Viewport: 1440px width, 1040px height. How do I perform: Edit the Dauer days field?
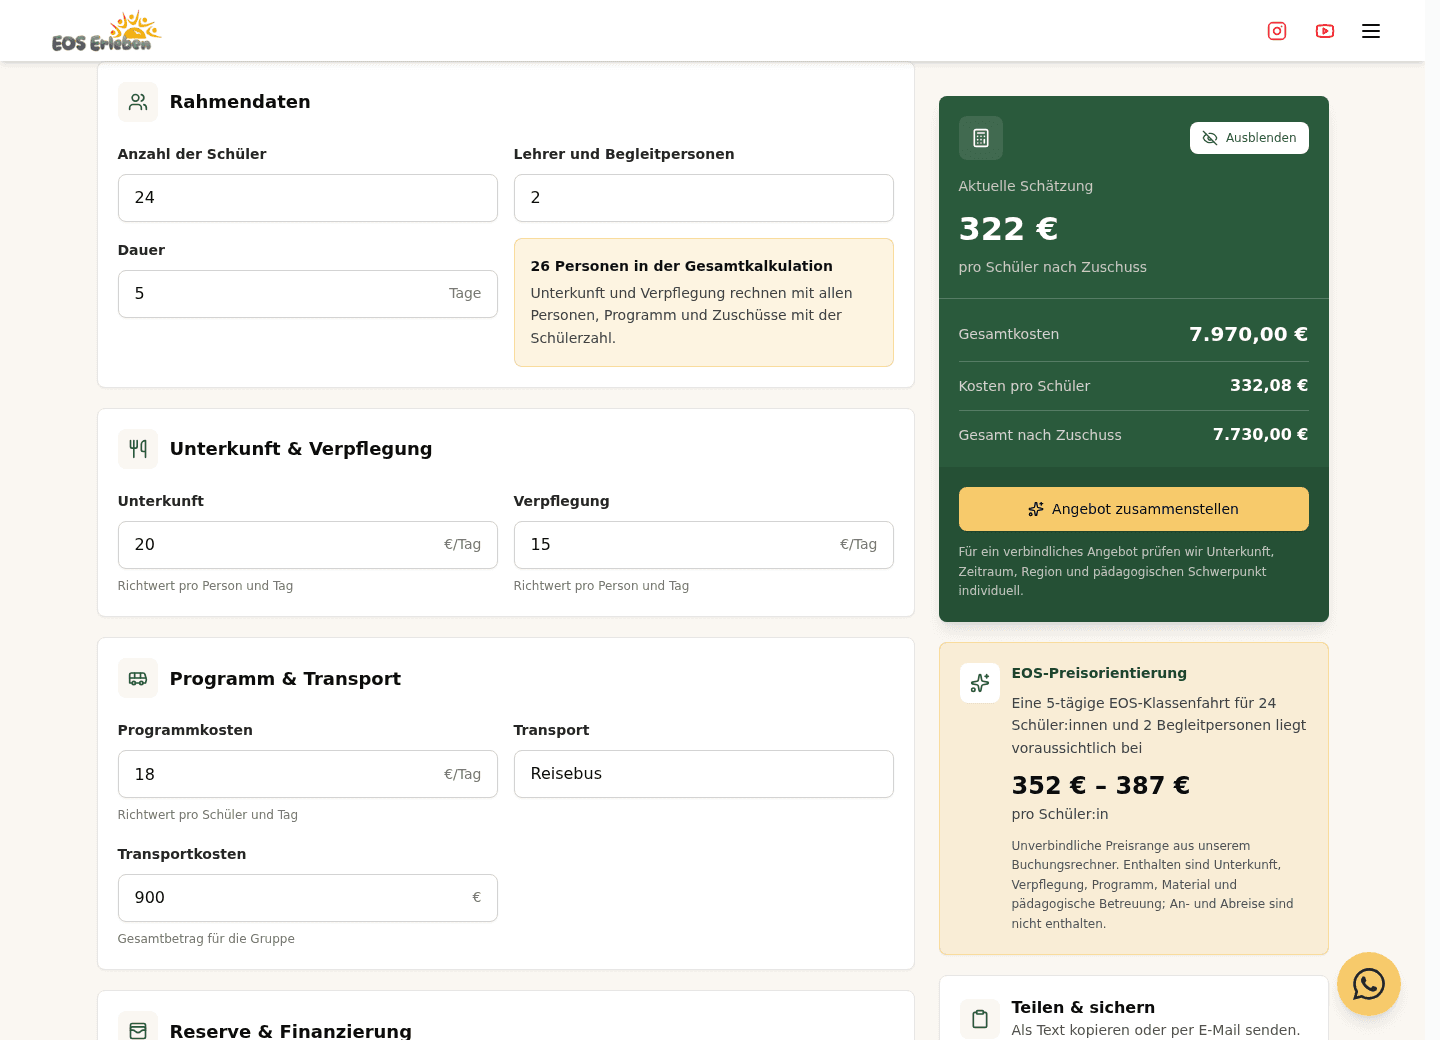click(x=308, y=294)
